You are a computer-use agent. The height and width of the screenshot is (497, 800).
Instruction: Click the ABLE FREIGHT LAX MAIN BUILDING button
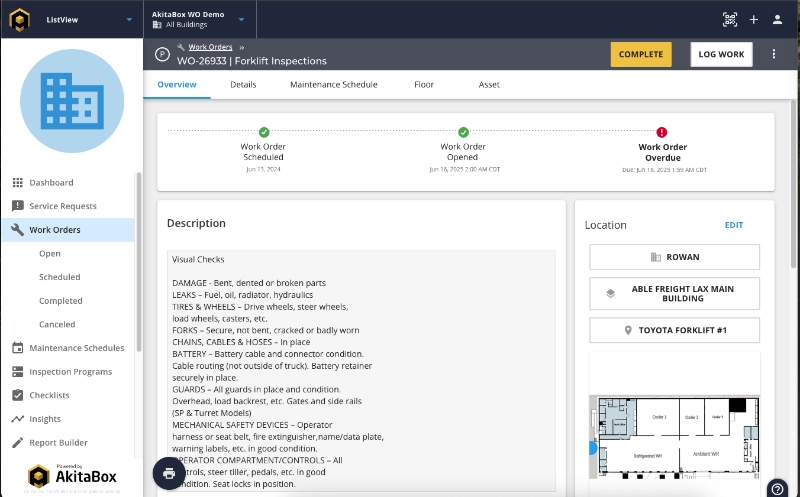click(x=674, y=293)
